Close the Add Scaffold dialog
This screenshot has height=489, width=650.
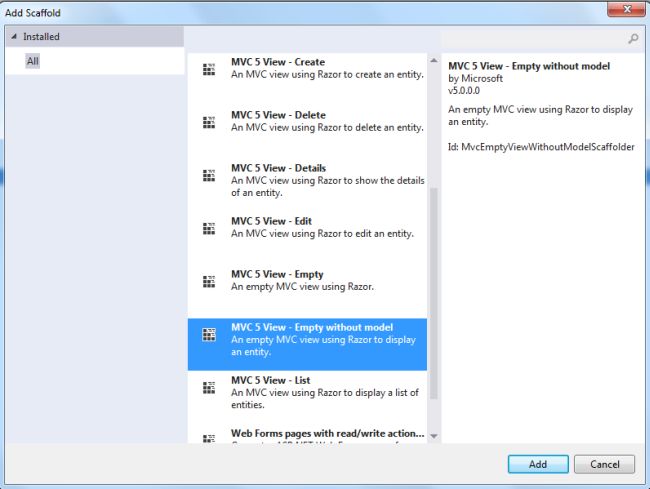(626, 9)
